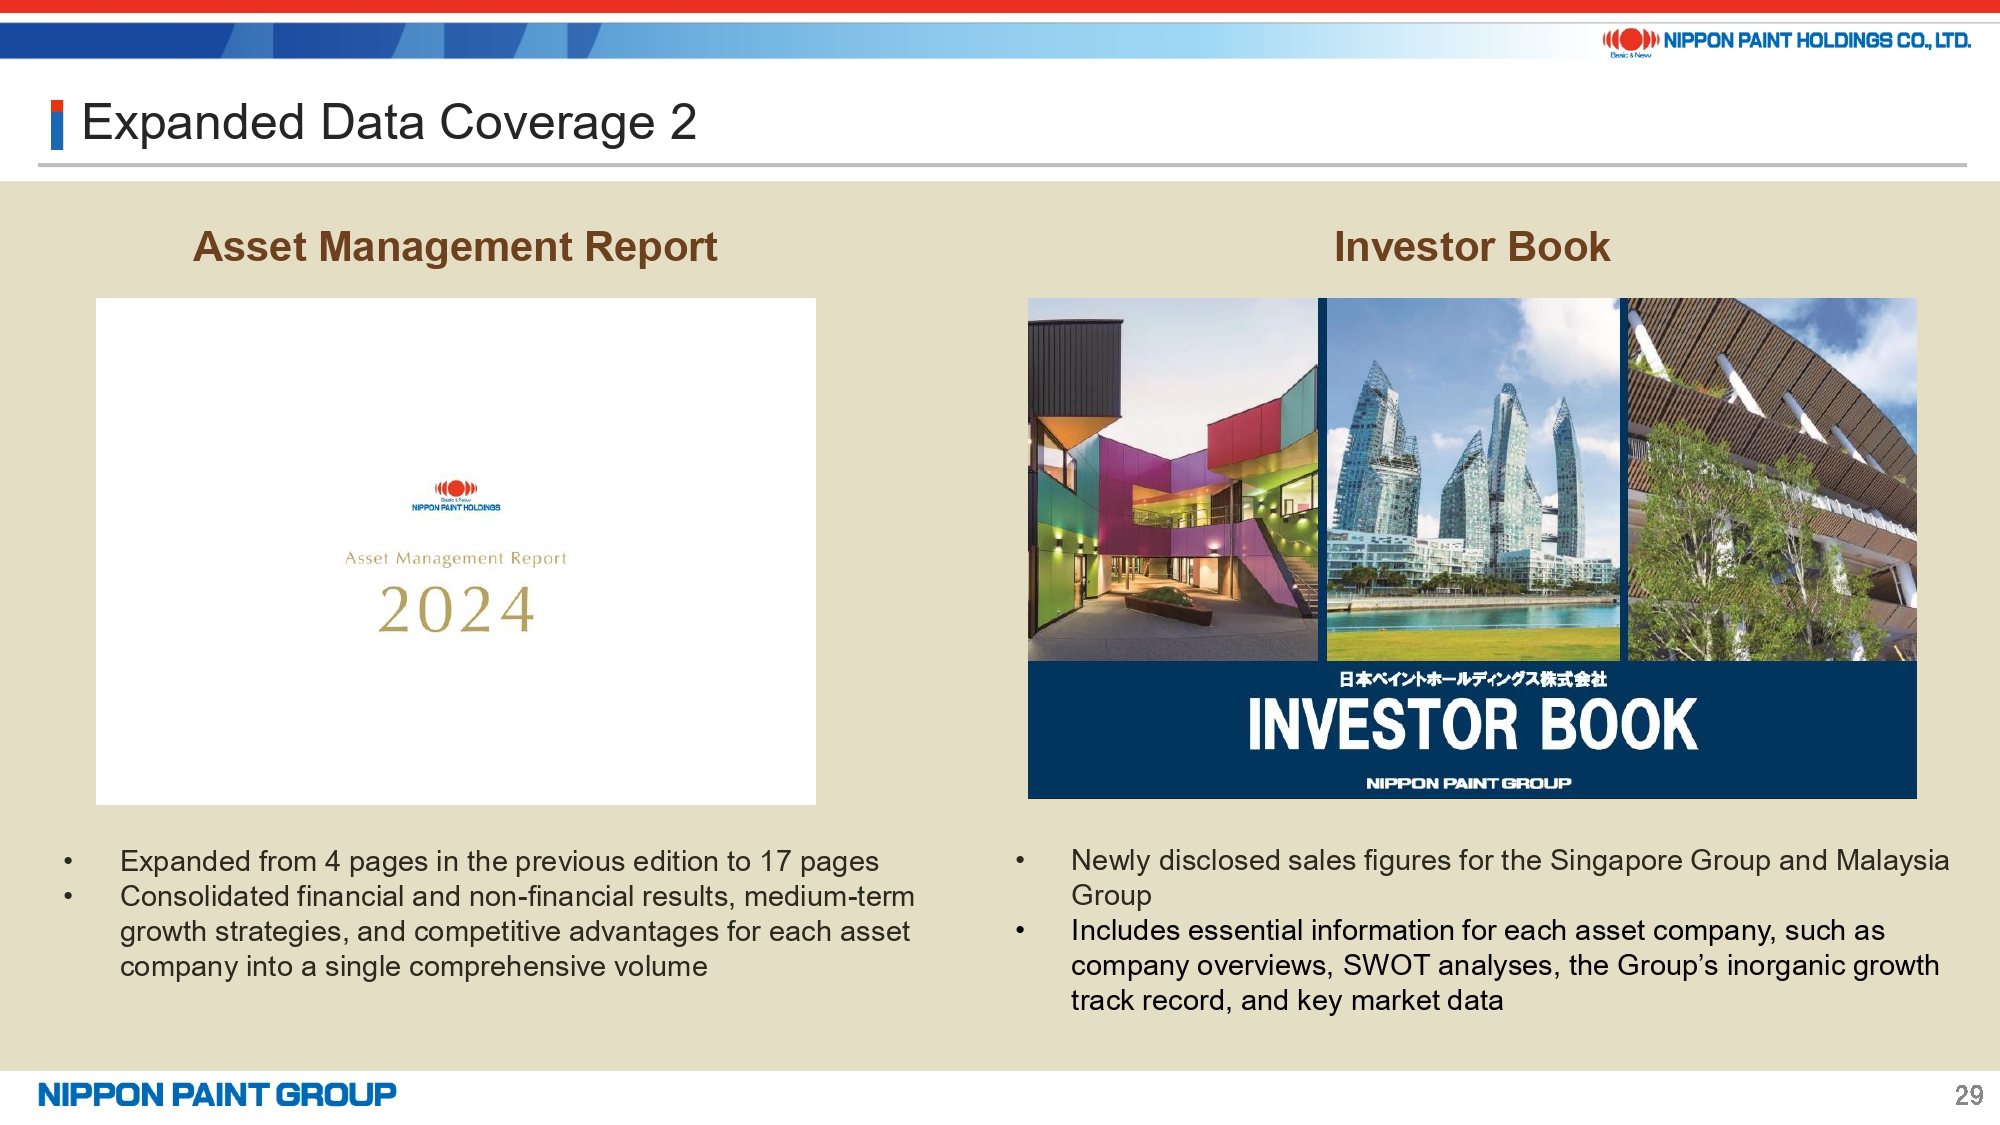The image size is (2000, 1125).
Task: Click 'NIPPON PAINT GROUP' text on Investor Book cover
Action: tap(1469, 783)
